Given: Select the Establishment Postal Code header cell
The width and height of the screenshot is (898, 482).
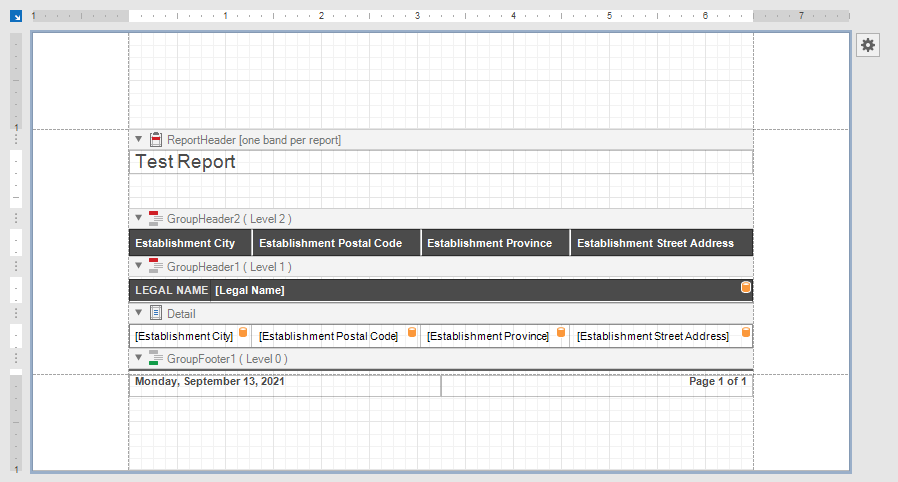Looking at the screenshot, I should (337, 243).
